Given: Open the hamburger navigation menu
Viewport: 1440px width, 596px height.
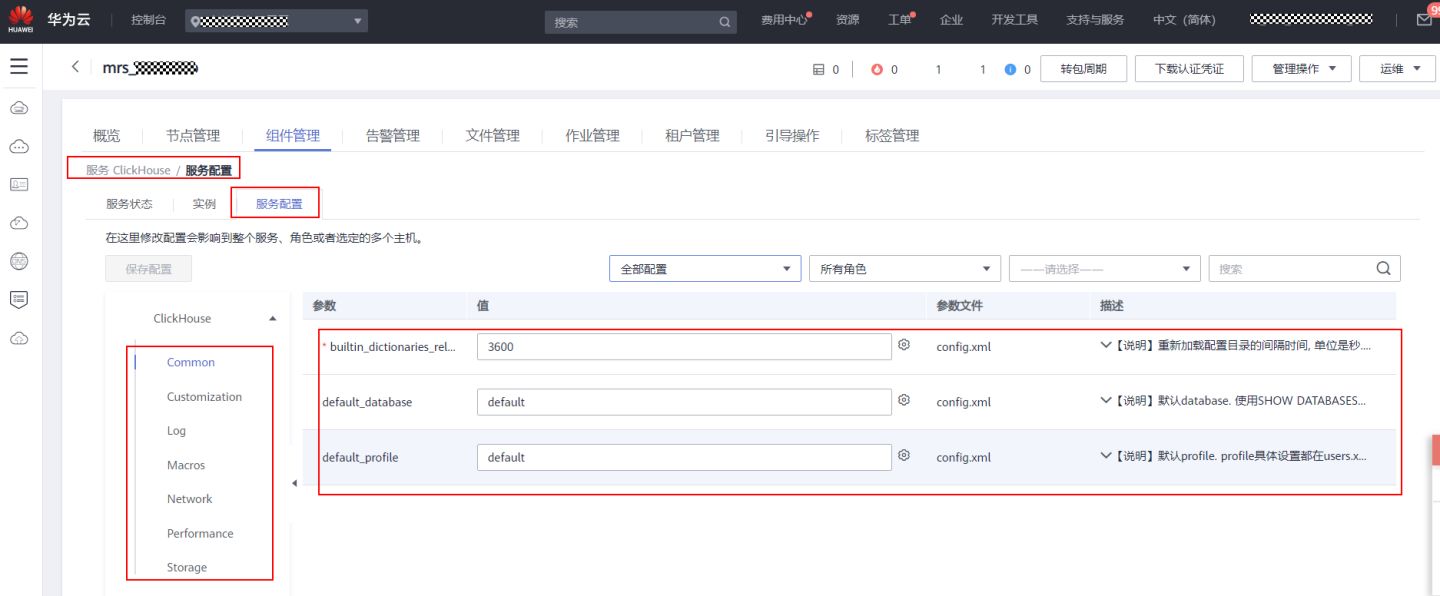Looking at the screenshot, I should click(19, 67).
